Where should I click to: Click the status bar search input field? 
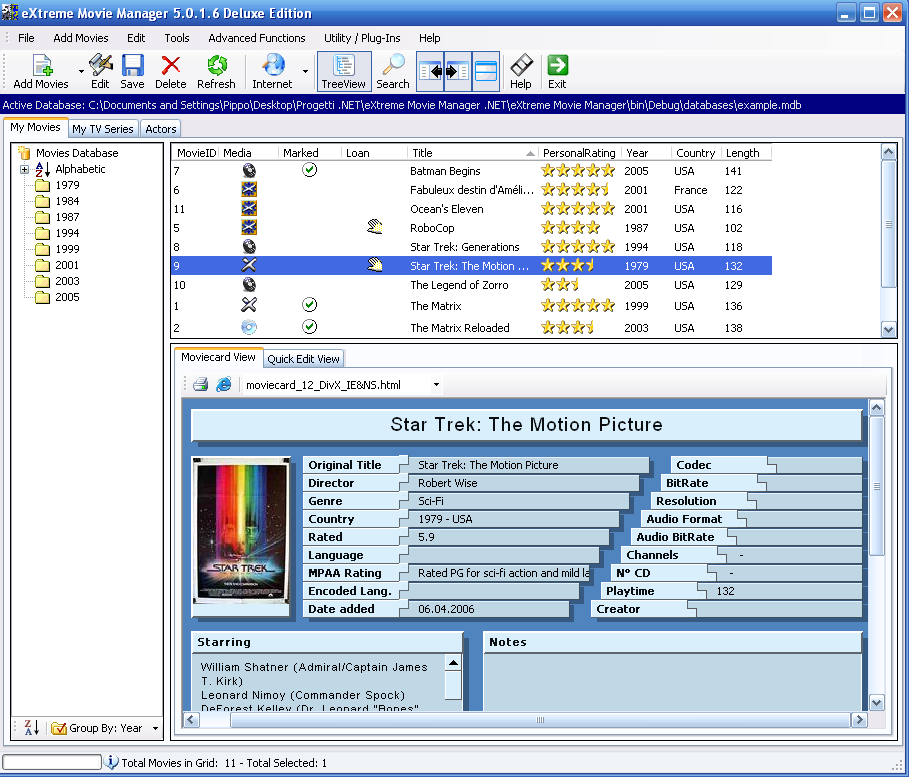(x=52, y=762)
